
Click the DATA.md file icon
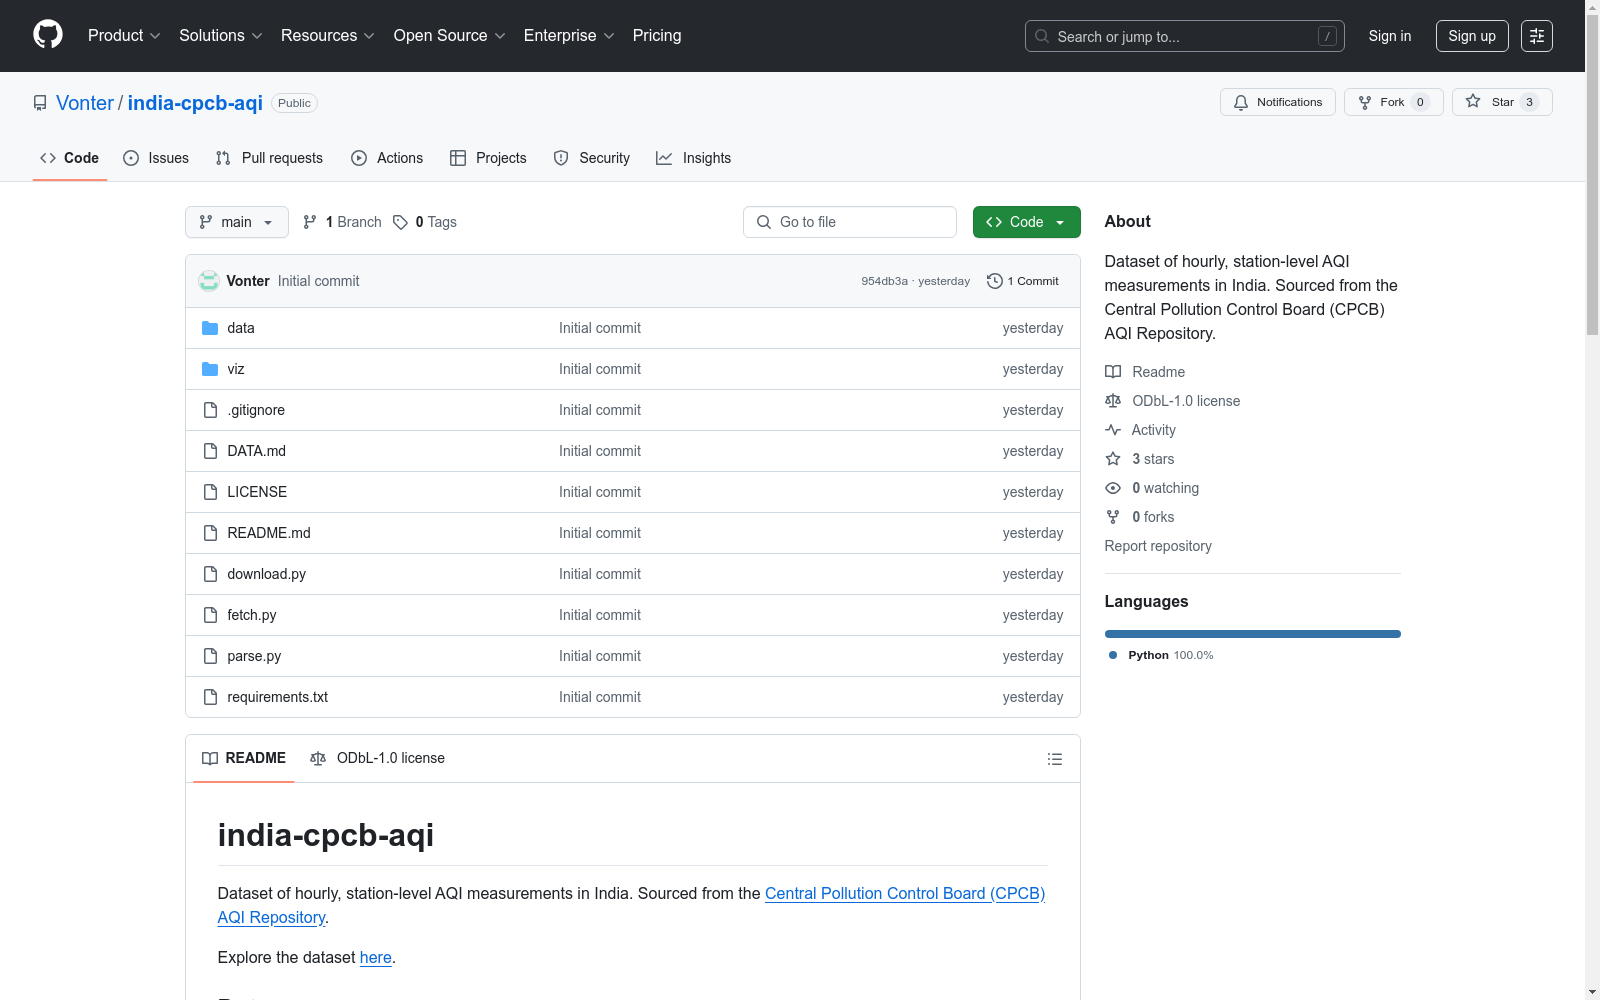[x=210, y=451]
